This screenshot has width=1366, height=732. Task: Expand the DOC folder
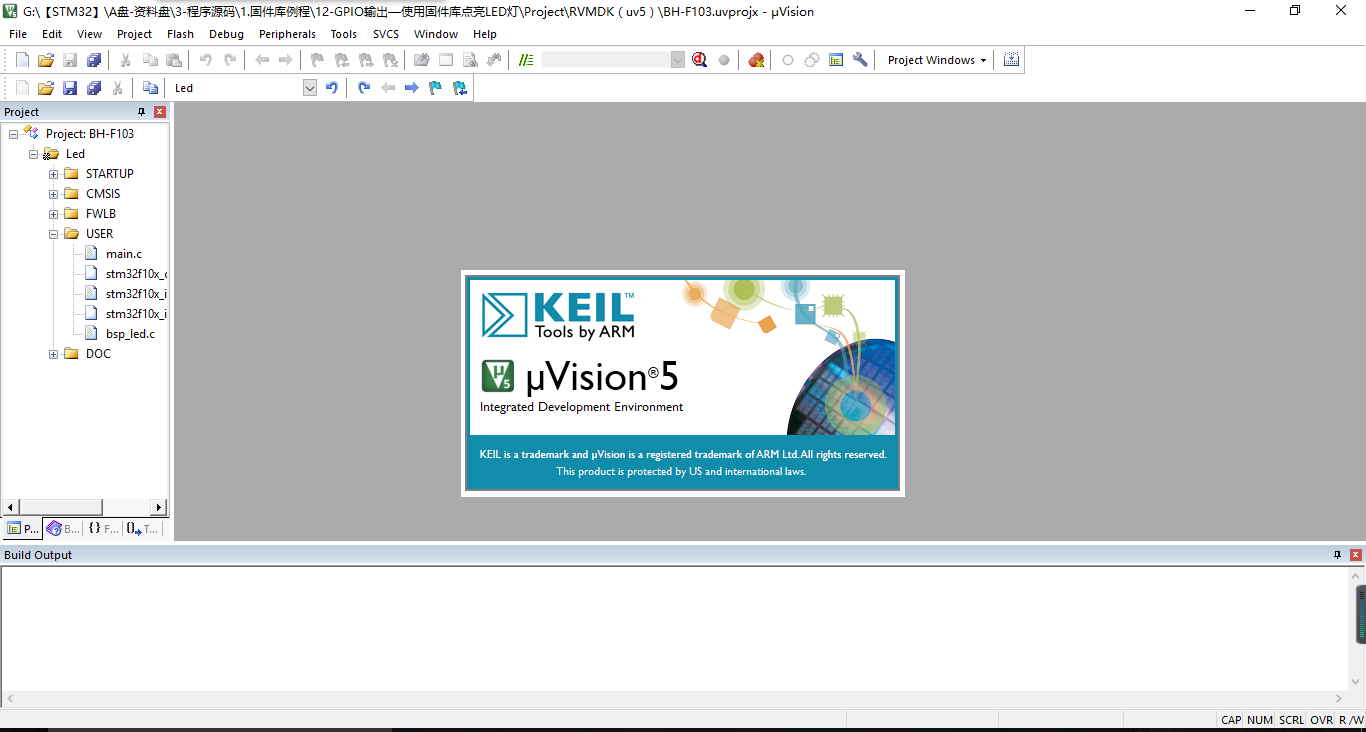coord(54,354)
